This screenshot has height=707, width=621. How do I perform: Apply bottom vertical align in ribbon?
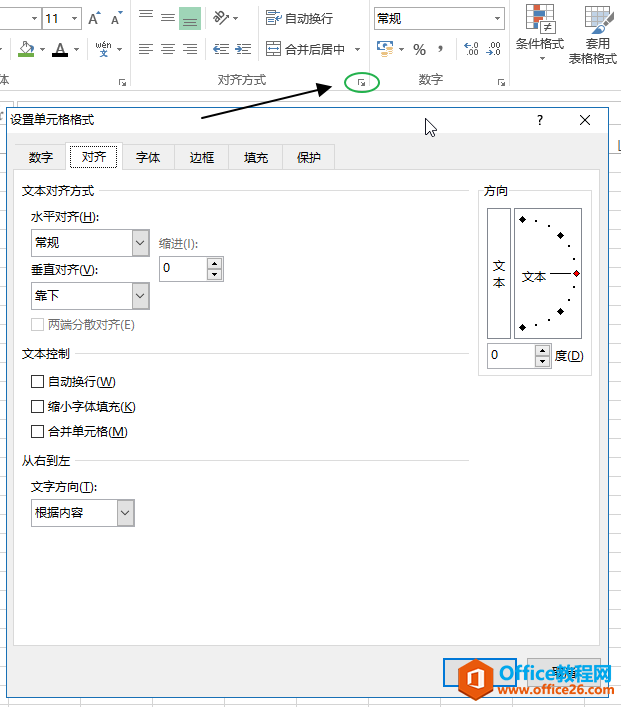[190, 18]
